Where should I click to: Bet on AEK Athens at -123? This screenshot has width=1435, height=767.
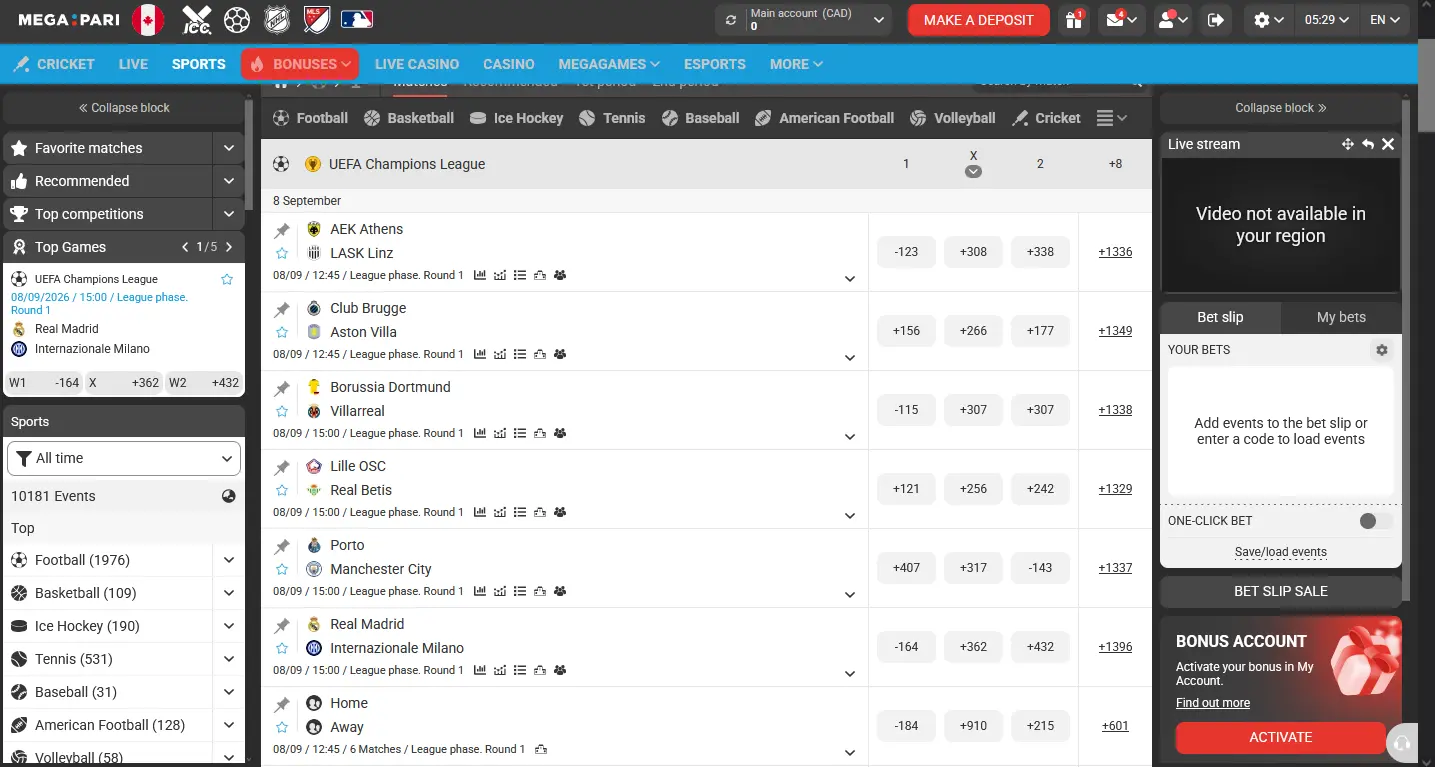click(906, 252)
